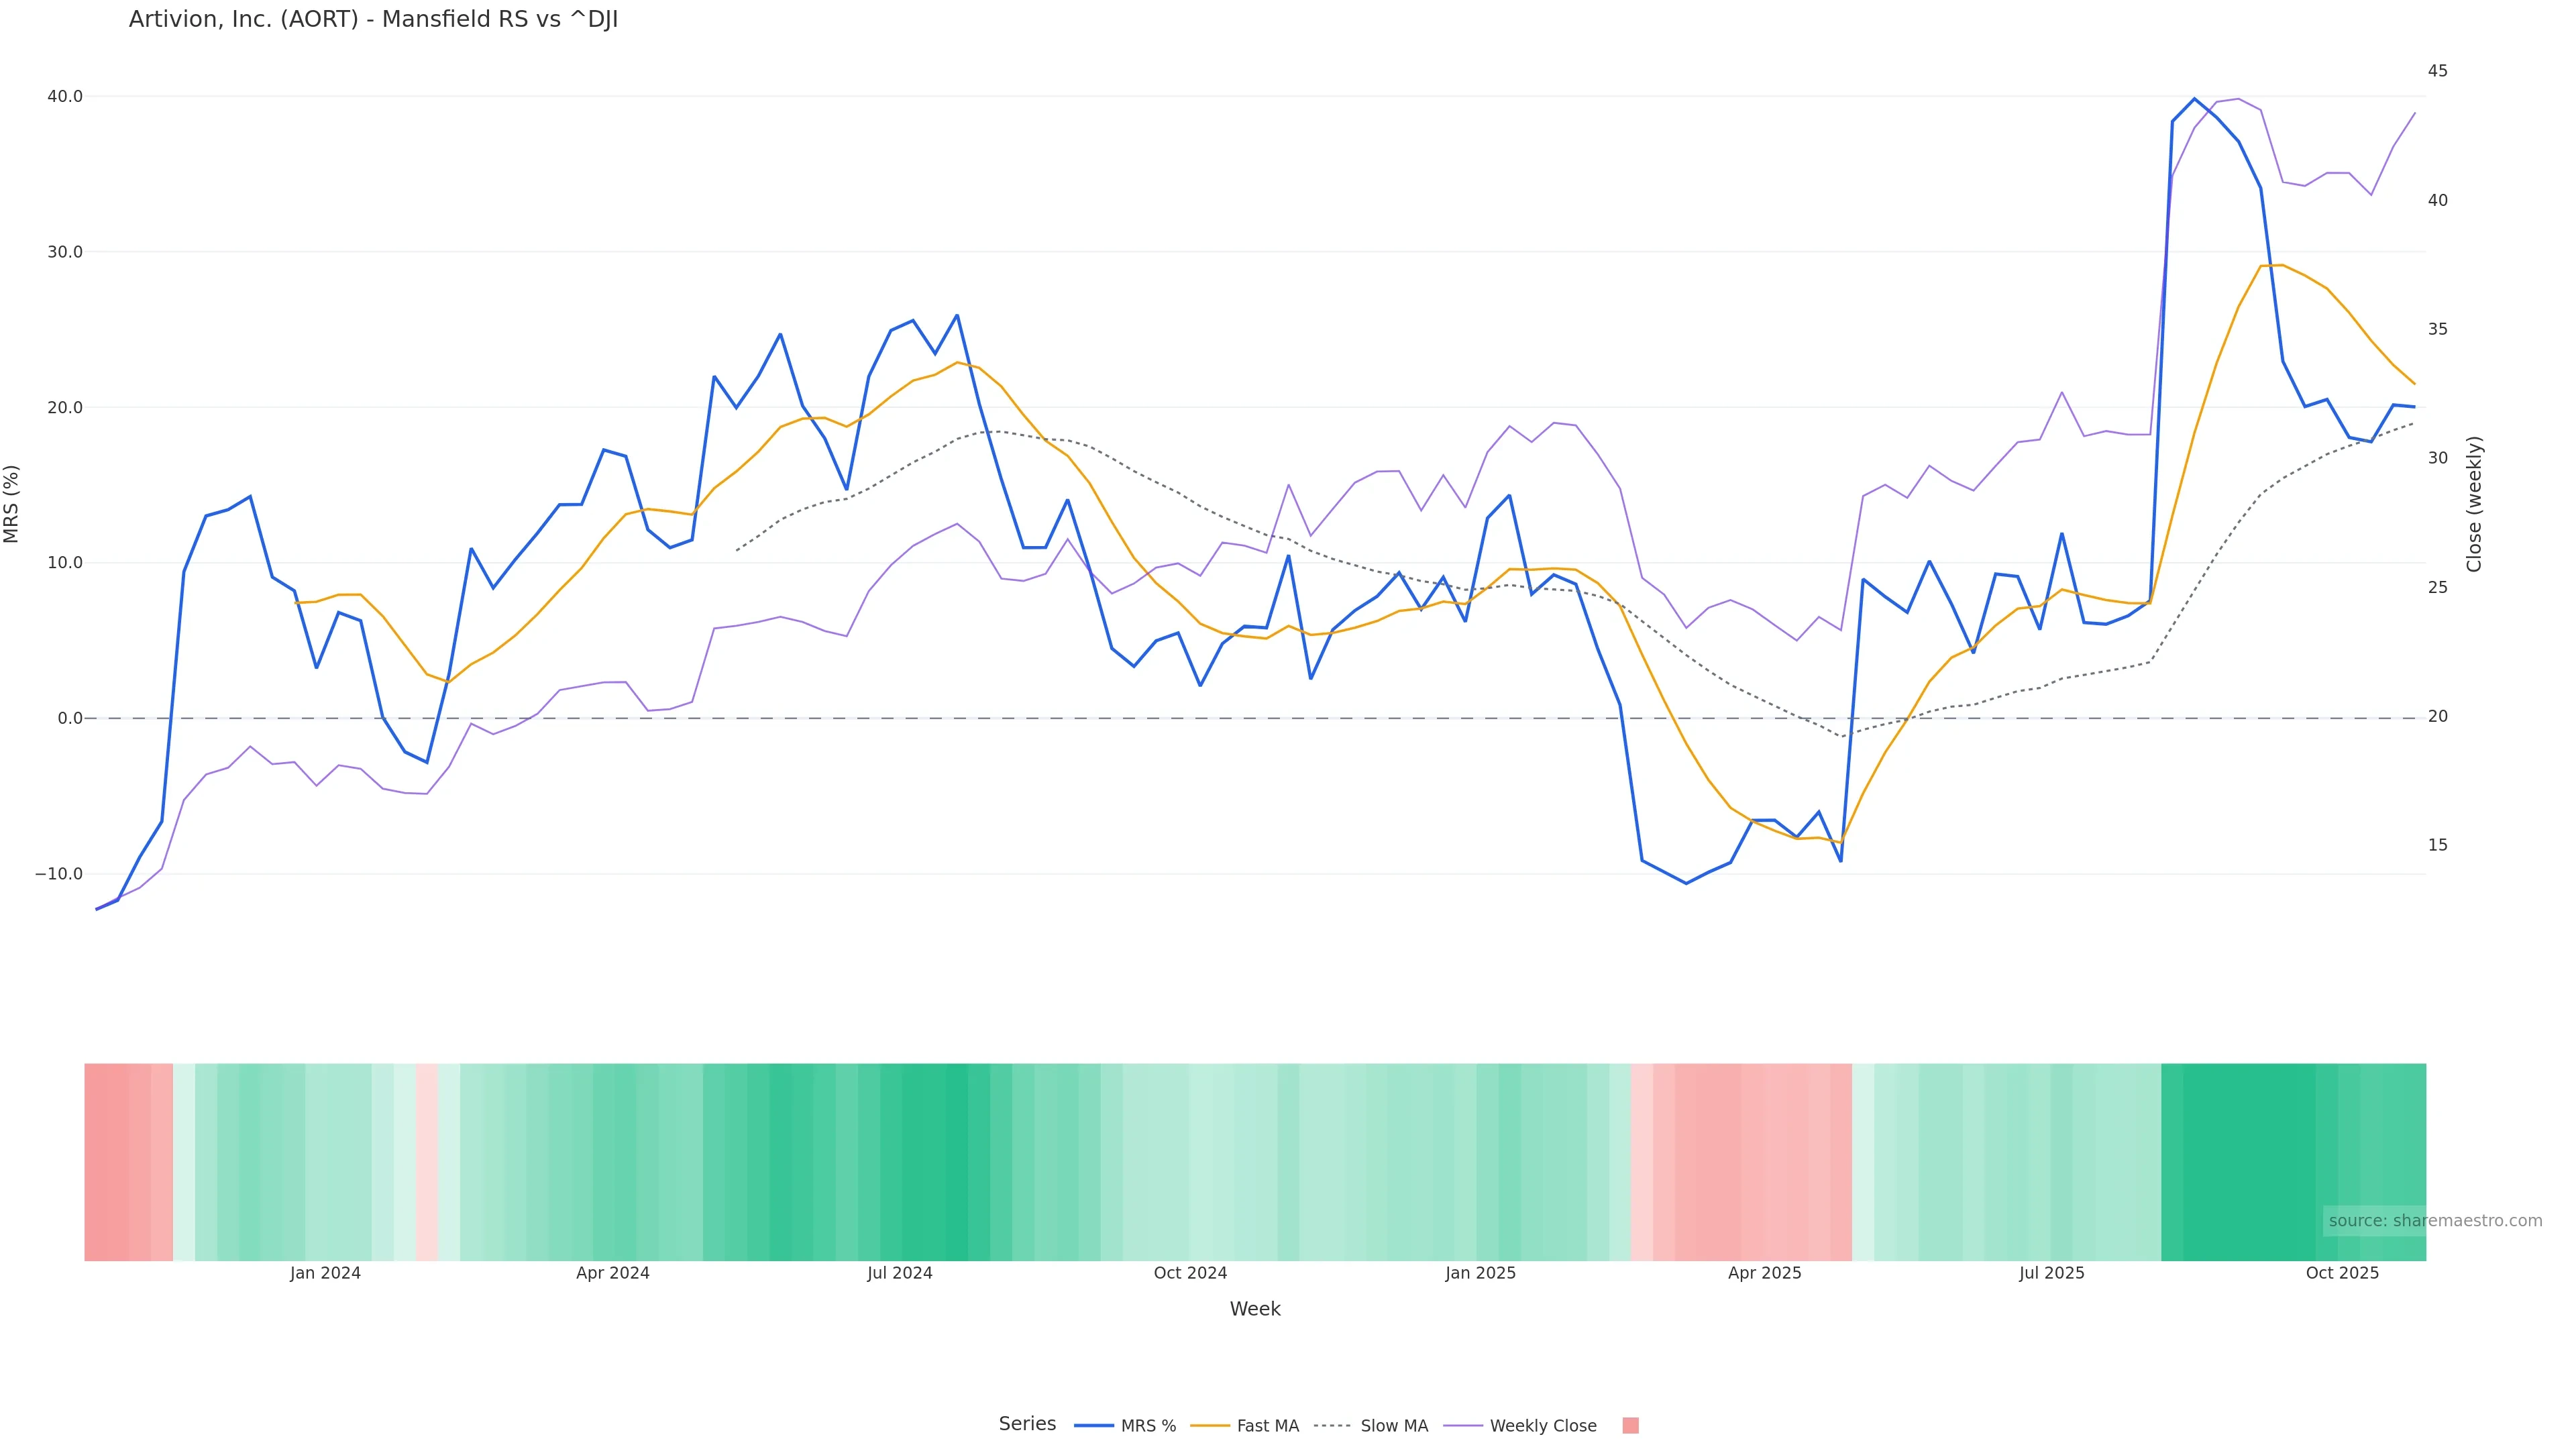
Task: Toggle the MRS % legend series
Action: click(1147, 1426)
